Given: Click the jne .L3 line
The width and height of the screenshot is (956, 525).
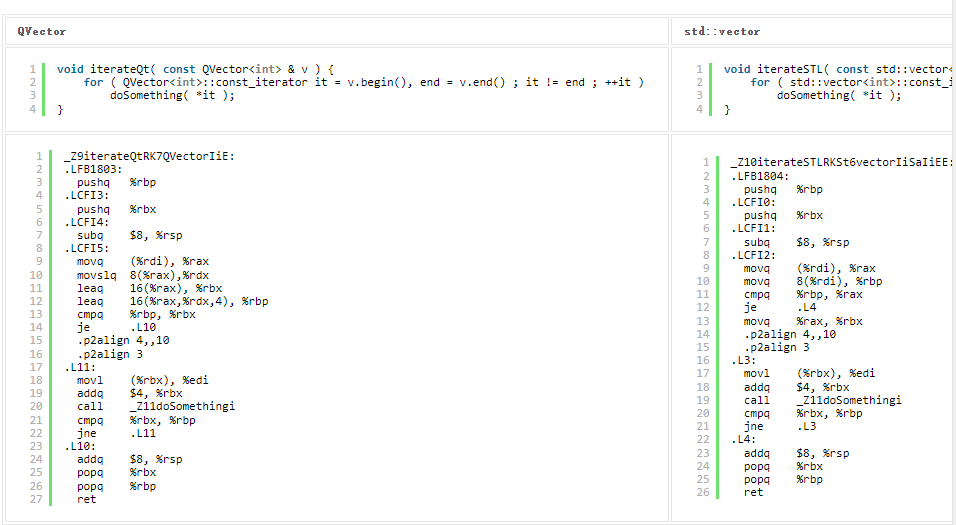Looking at the screenshot, I should tap(780, 426).
